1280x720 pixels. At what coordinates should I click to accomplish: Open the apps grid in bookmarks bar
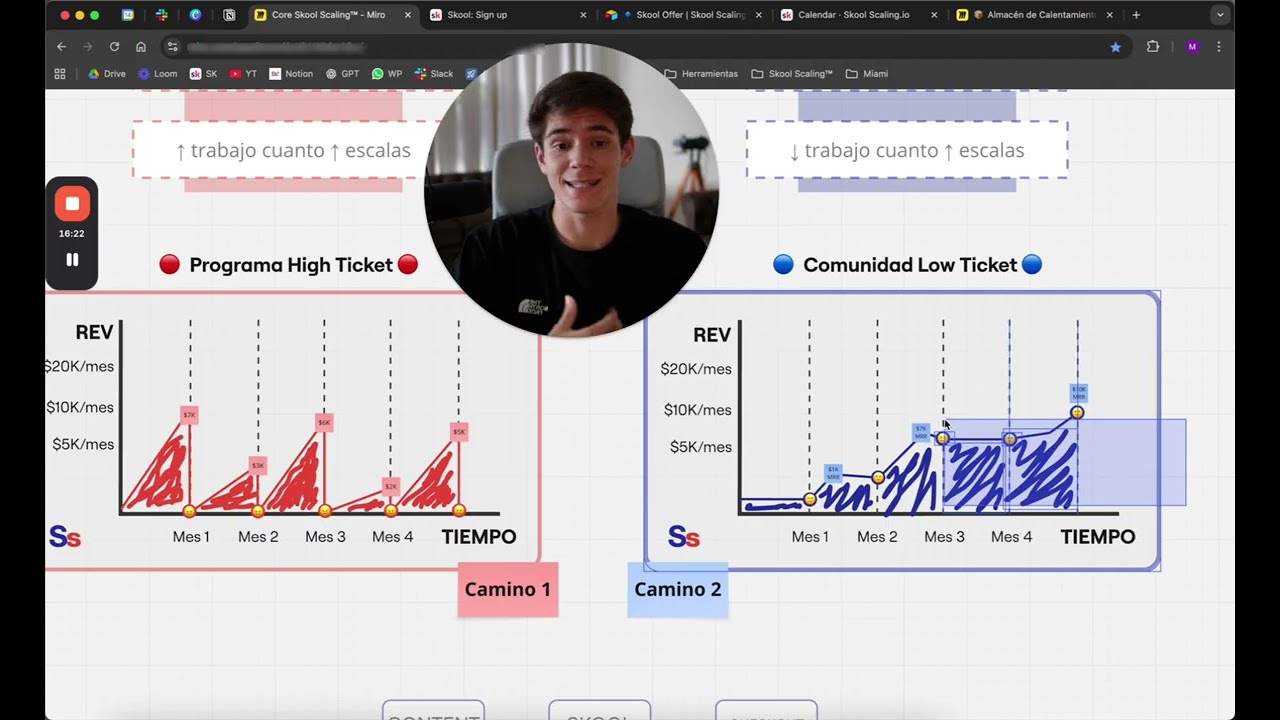click(60, 74)
